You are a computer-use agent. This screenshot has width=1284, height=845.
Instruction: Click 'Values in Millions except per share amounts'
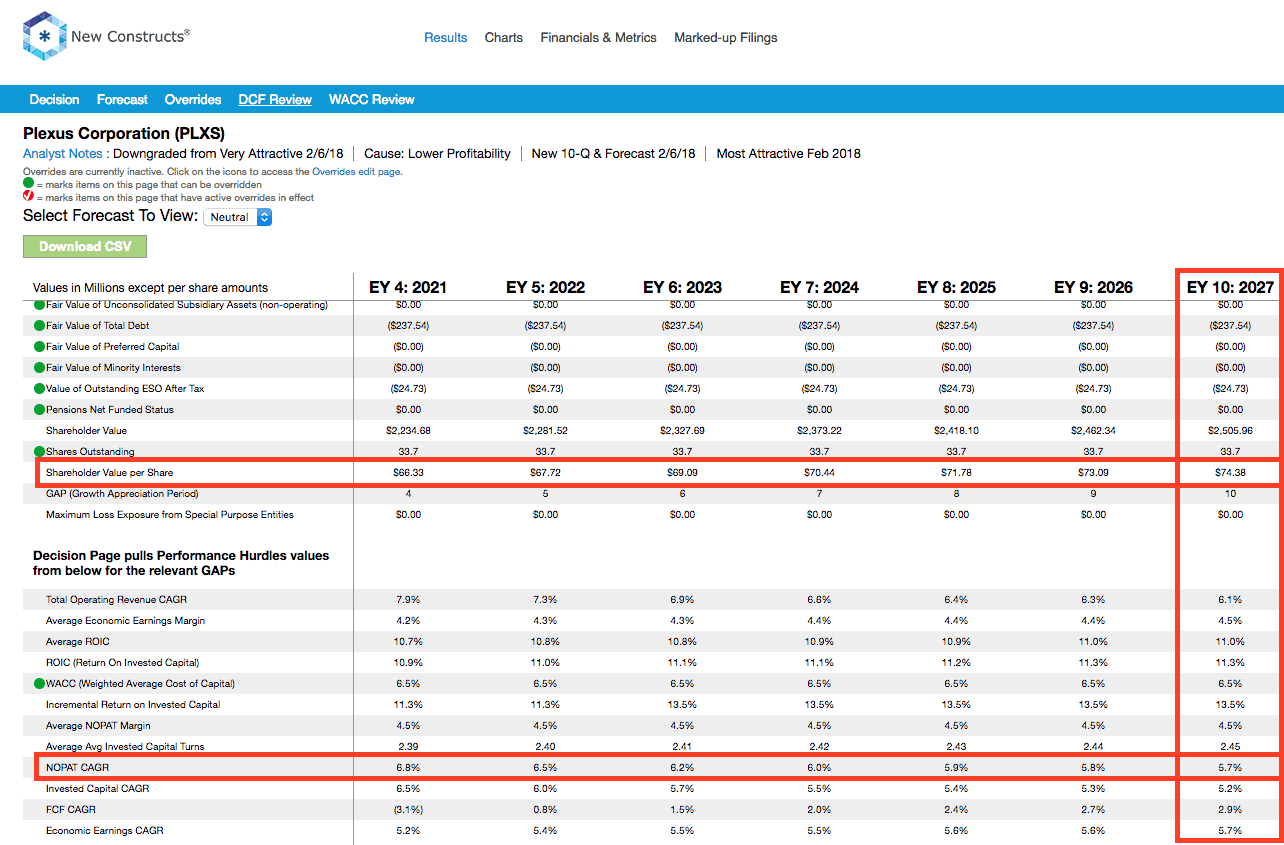click(150, 287)
